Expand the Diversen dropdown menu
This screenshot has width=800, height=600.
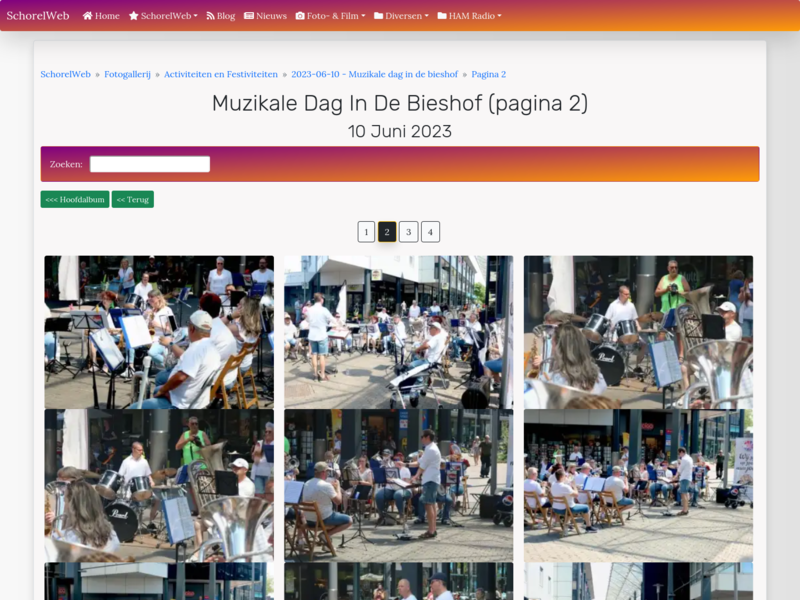pos(402,16)
